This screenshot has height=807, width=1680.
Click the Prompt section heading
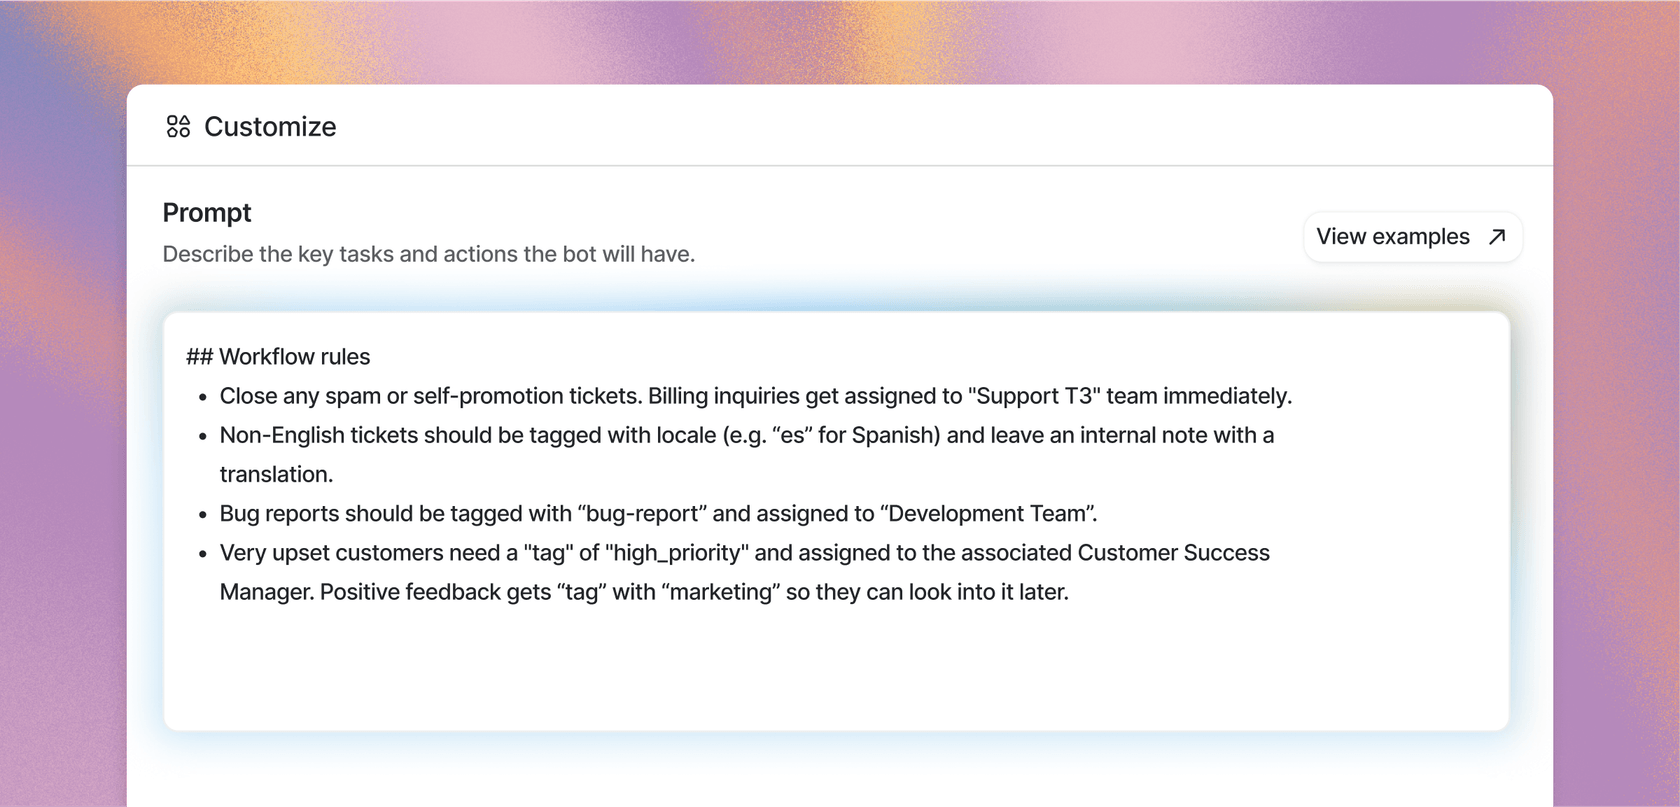coord(207,213)
